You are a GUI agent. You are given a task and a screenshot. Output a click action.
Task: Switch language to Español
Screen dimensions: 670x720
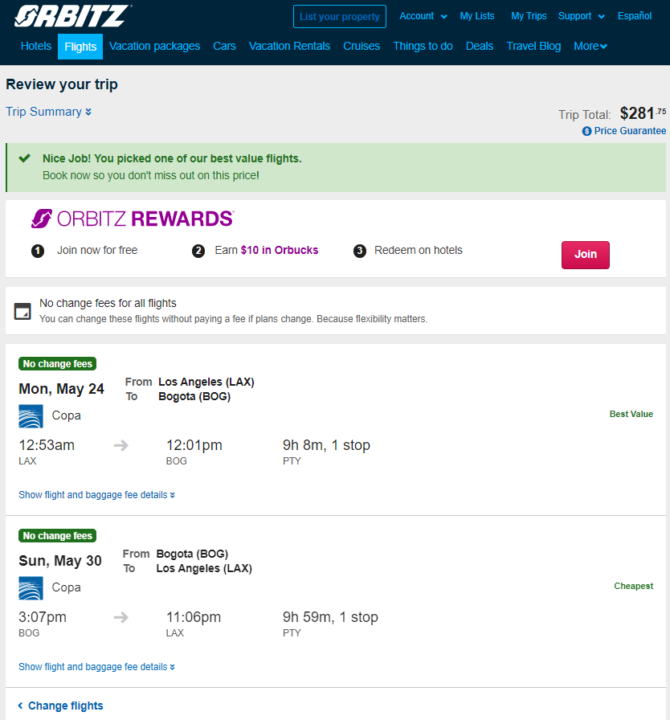coord(634,16)
